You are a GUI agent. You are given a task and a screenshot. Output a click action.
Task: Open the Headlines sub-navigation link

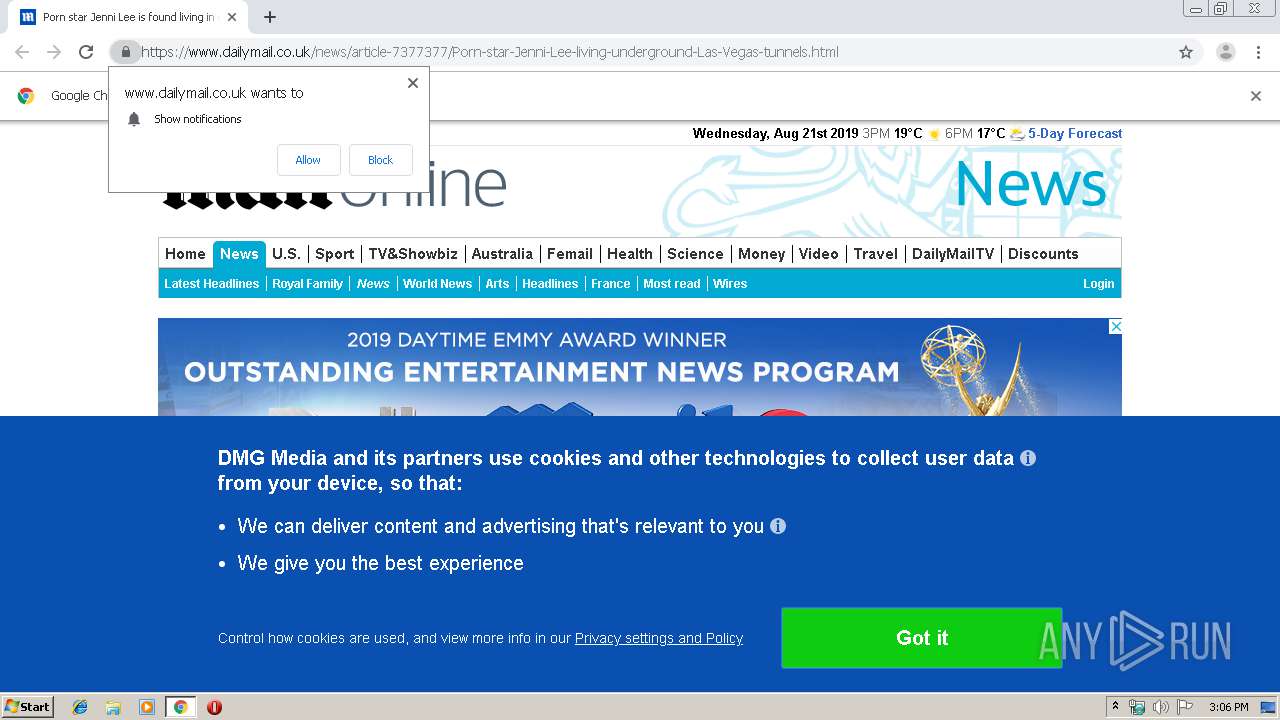tap(550, 284)
